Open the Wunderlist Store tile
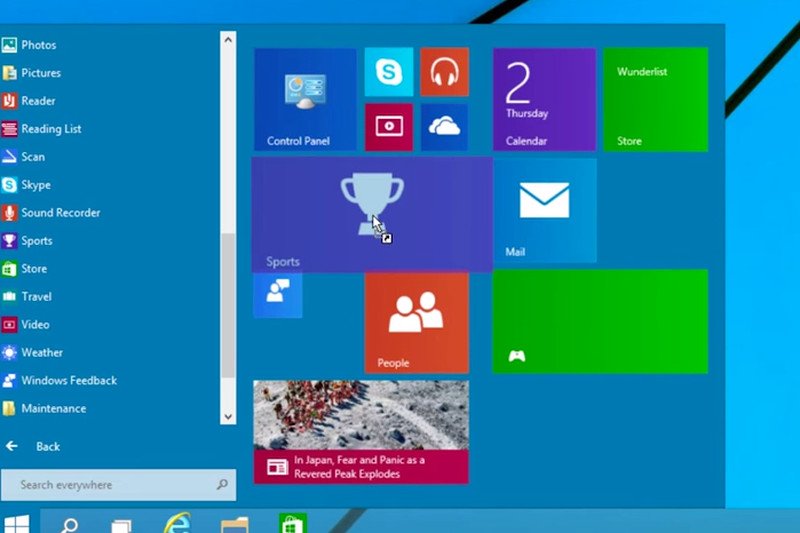 656,99
